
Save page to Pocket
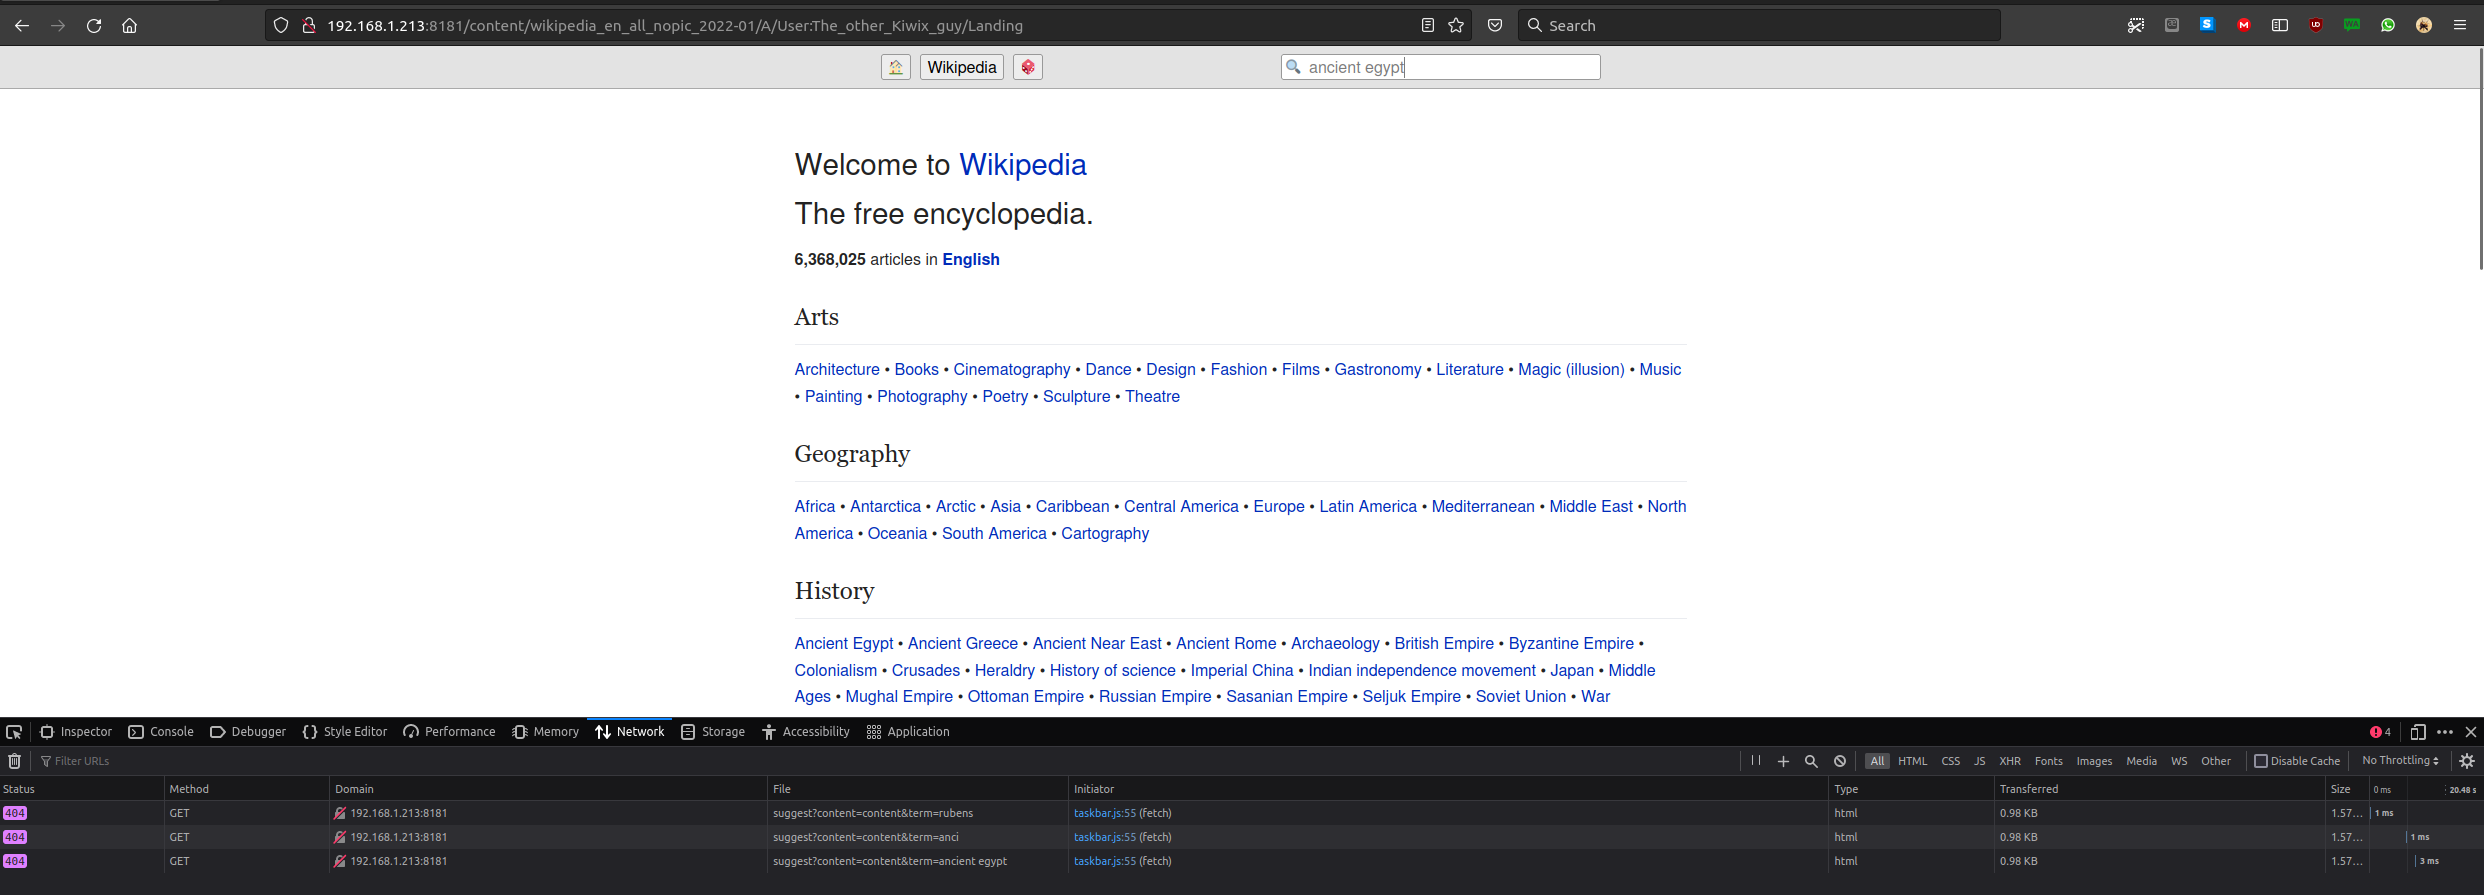click(1495, 26)
